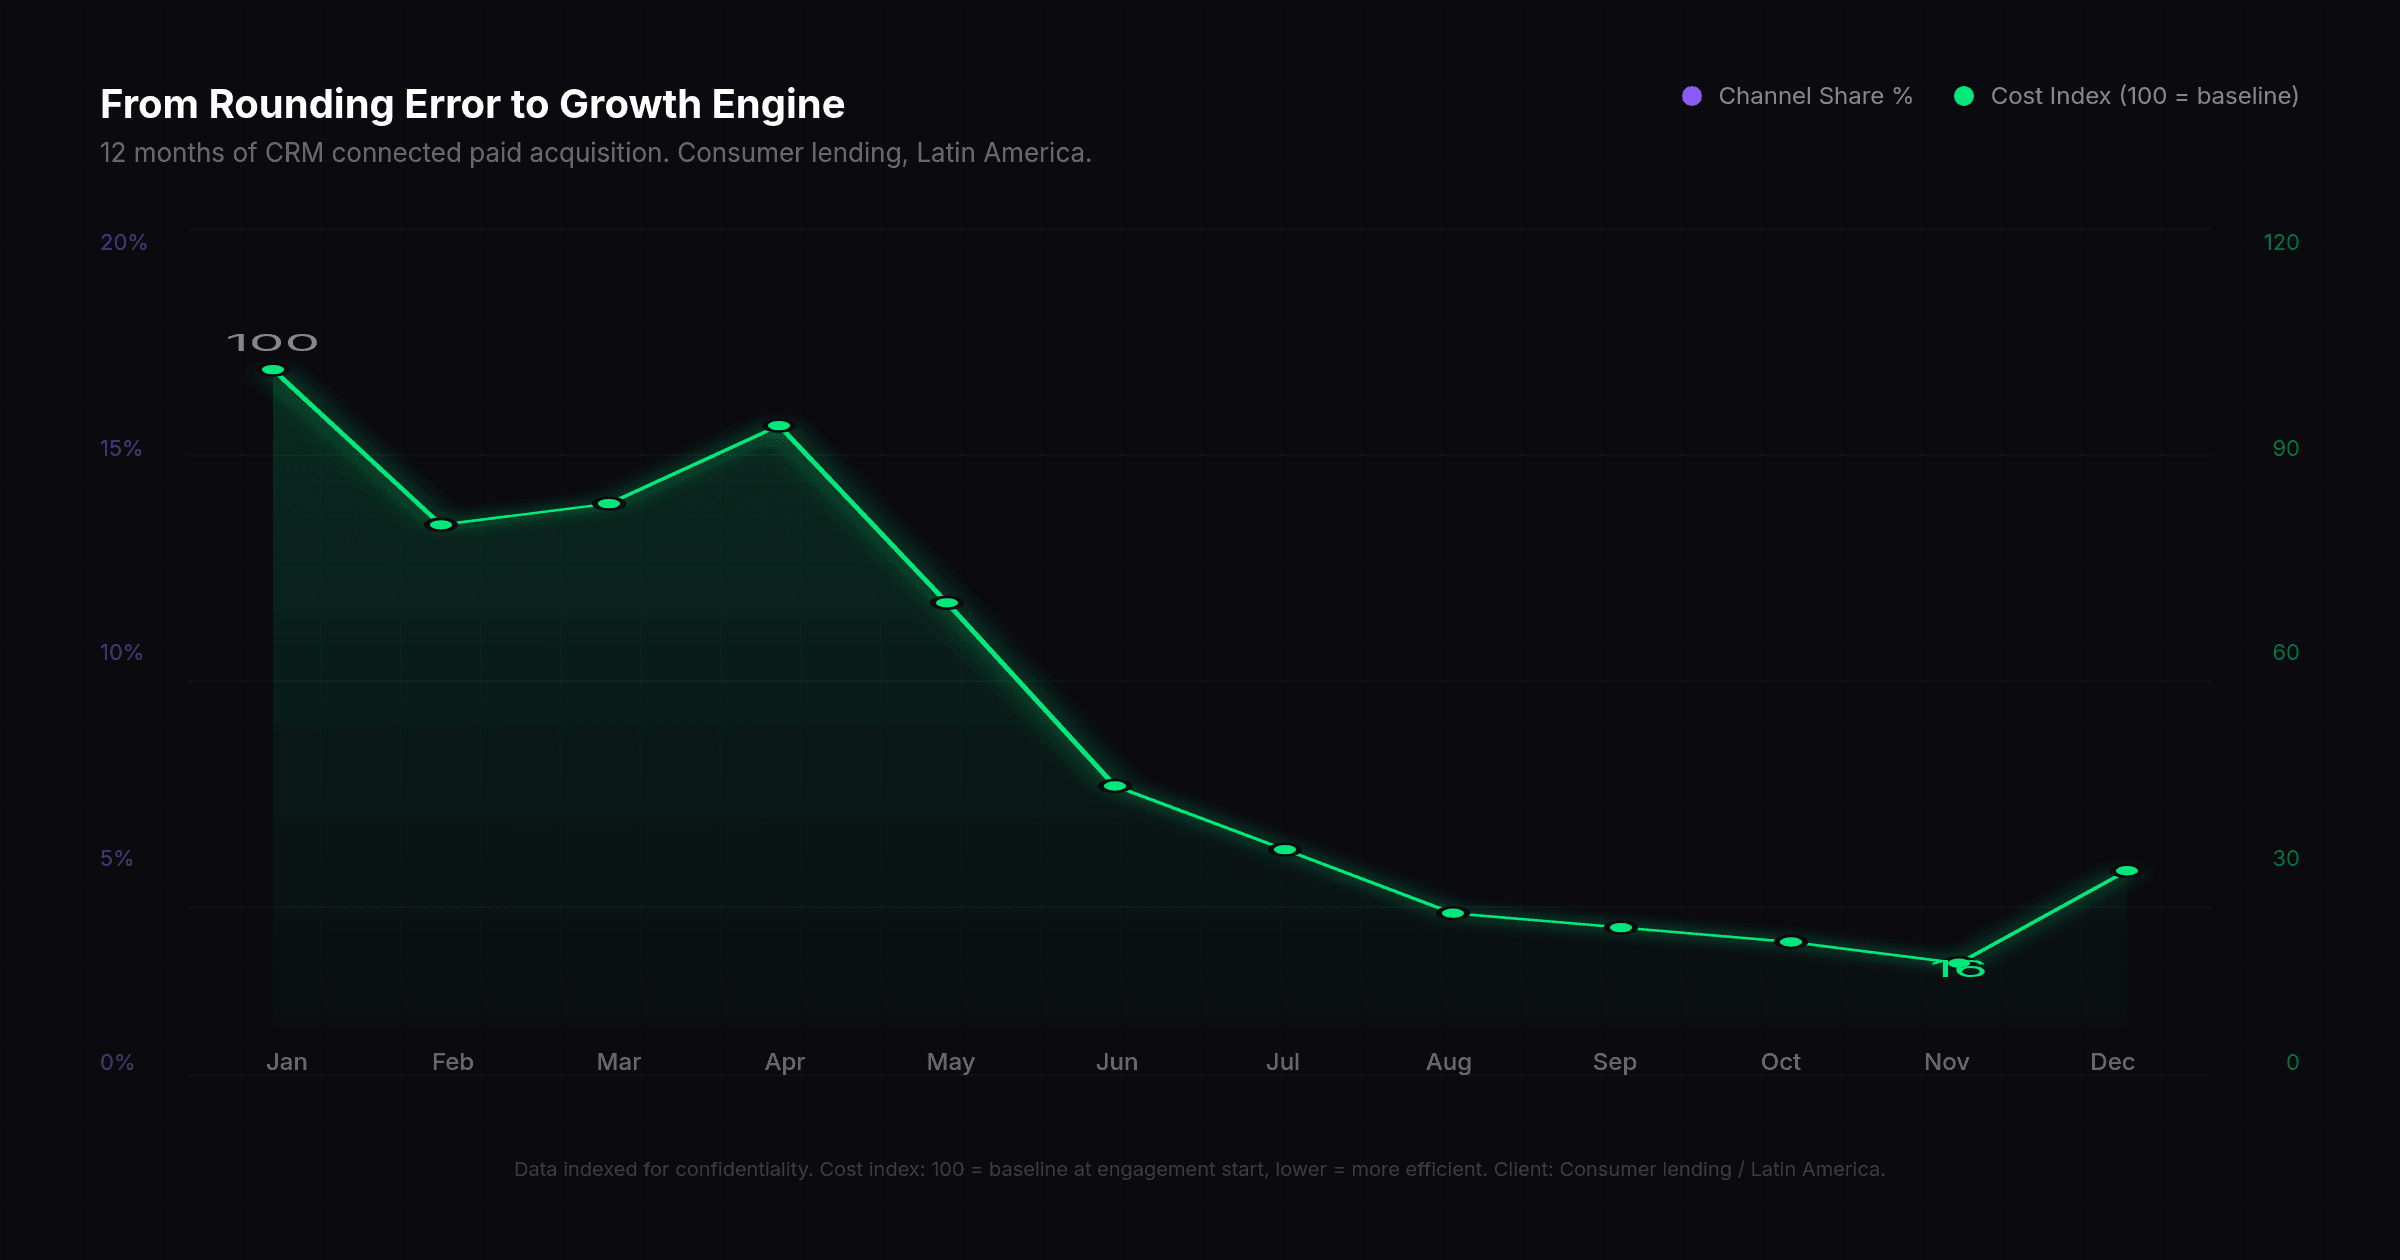Click the August data point marker
Viewport: 2400px width, 1260px height.
(1453, 913)
